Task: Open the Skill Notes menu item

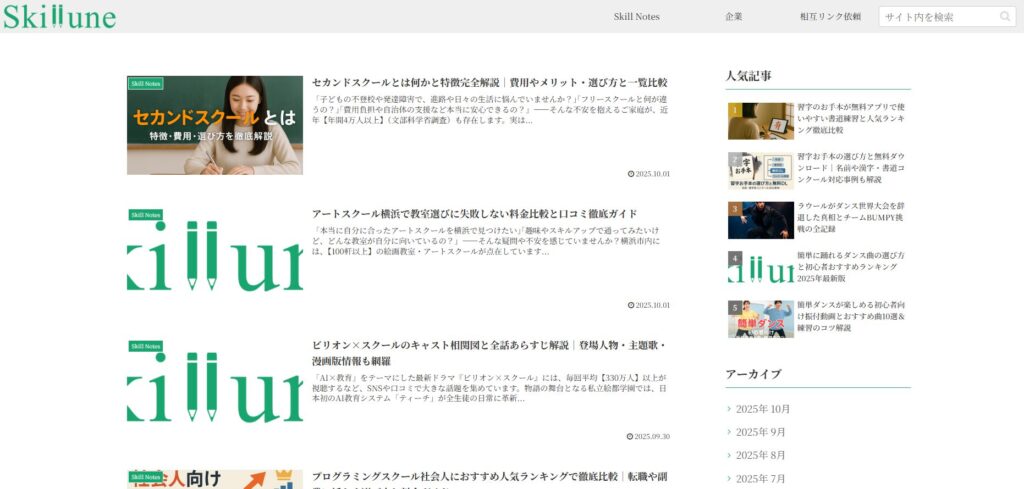Action: (636, 17)
